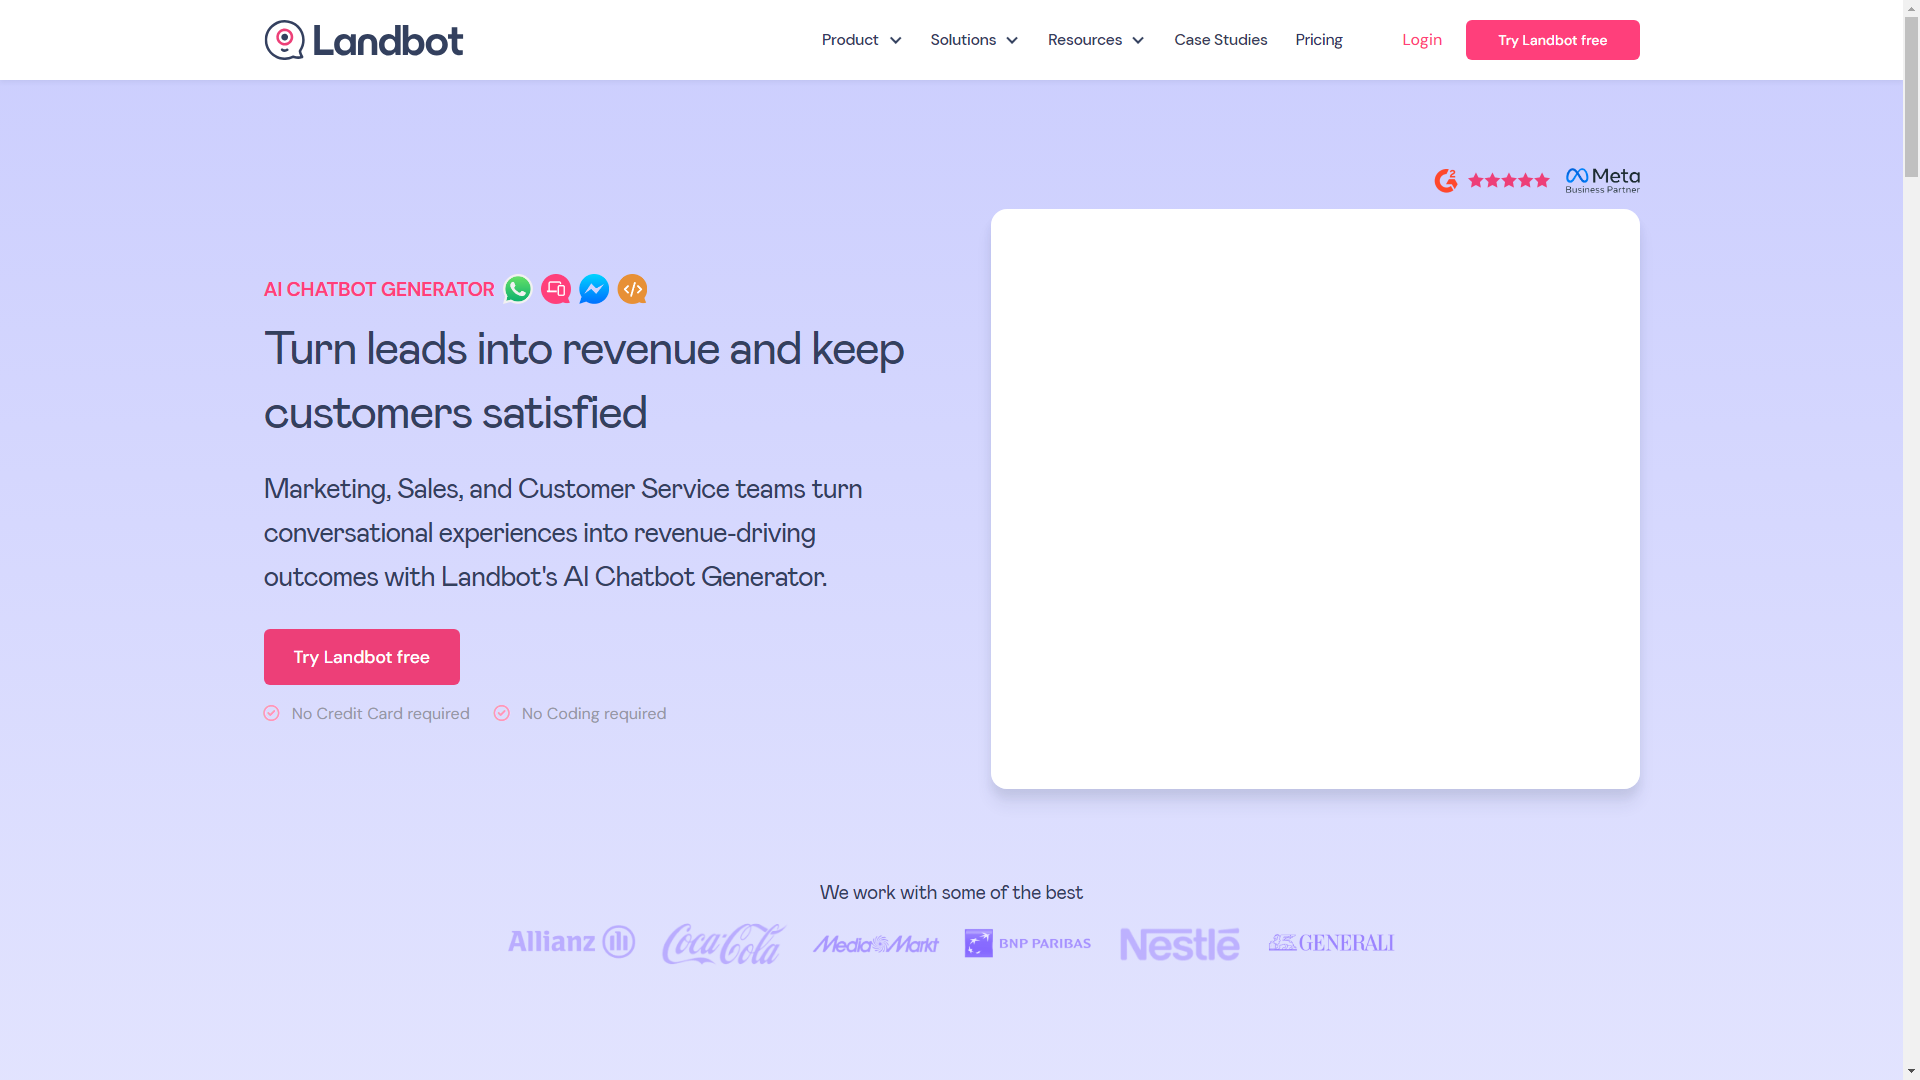
Task: Click the Nestle brand logo
Action: click(1179, 943)
